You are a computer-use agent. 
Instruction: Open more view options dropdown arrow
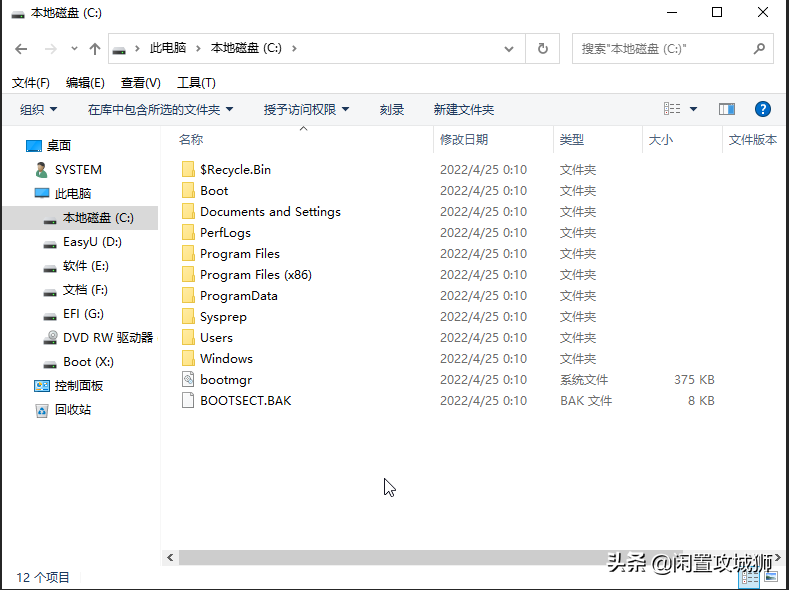tap(693, 109)
